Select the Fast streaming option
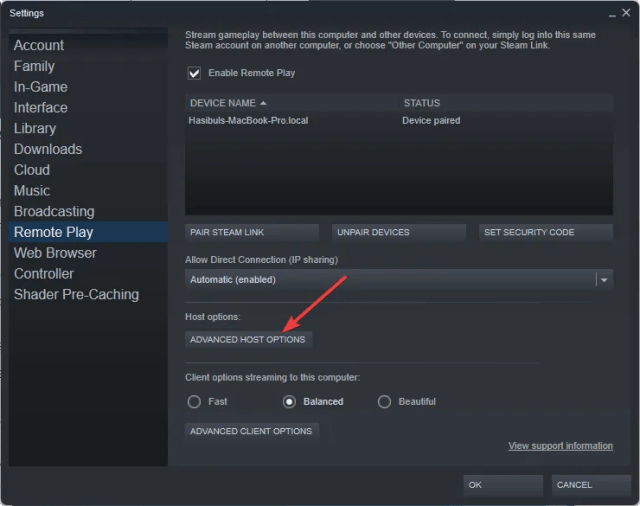Image resolution: width=640 pixels, height=506 pixels. pos(194,402)
